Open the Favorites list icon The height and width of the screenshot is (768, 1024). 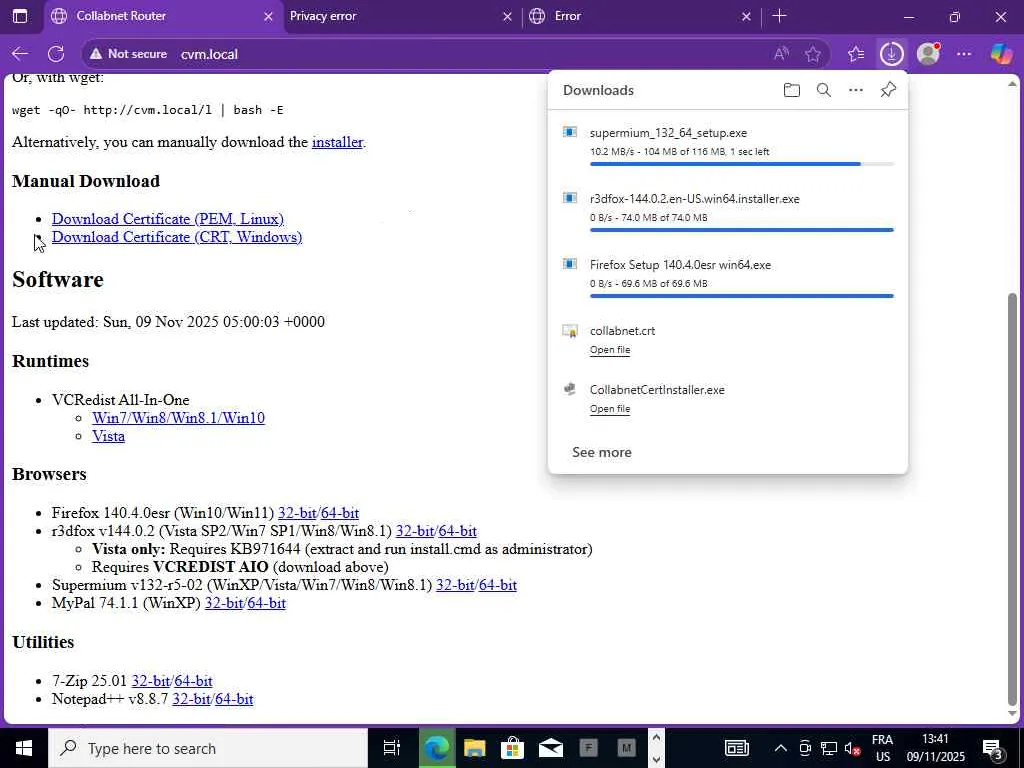coord(856,54)
